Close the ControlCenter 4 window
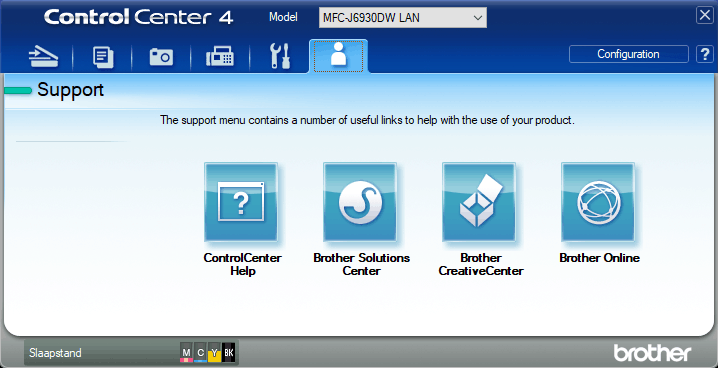Viewport: 718px width, 368px height. click(x=705, y=16)
